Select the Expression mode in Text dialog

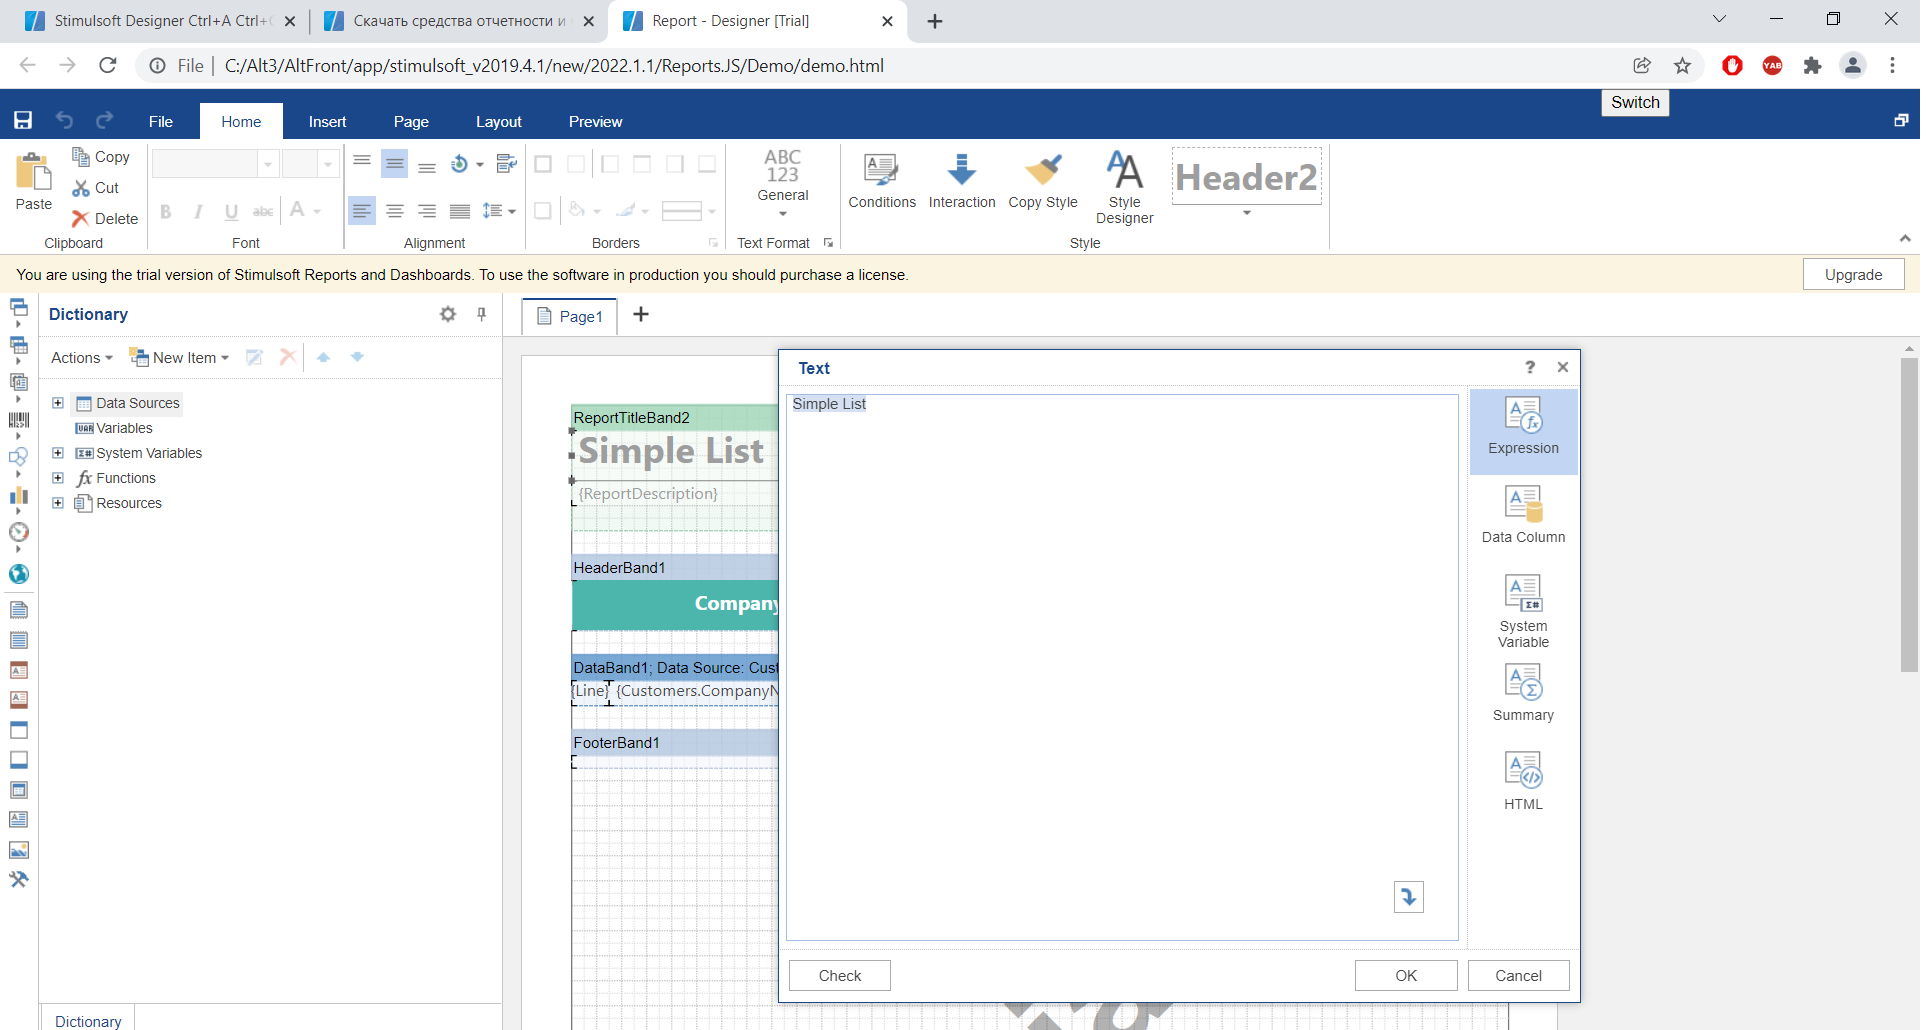coord(1523,432)
